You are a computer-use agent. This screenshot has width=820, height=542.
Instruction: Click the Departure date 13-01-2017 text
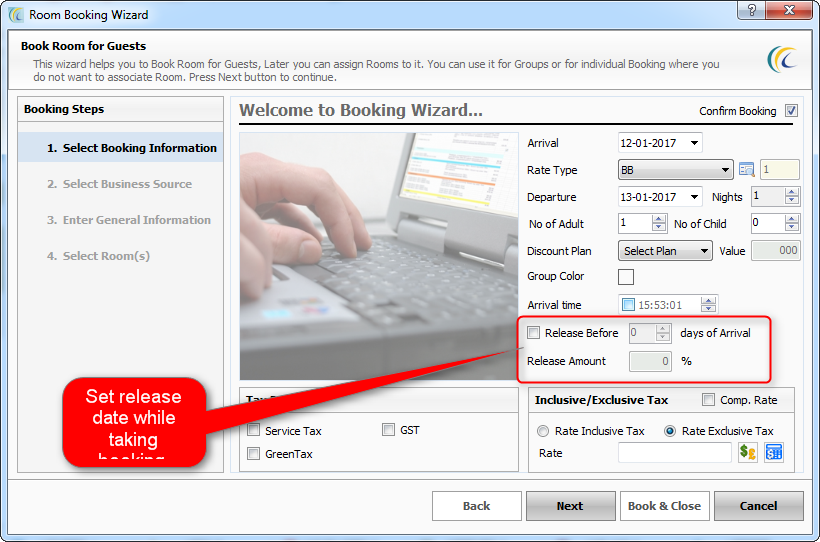[x=648, y=197]
